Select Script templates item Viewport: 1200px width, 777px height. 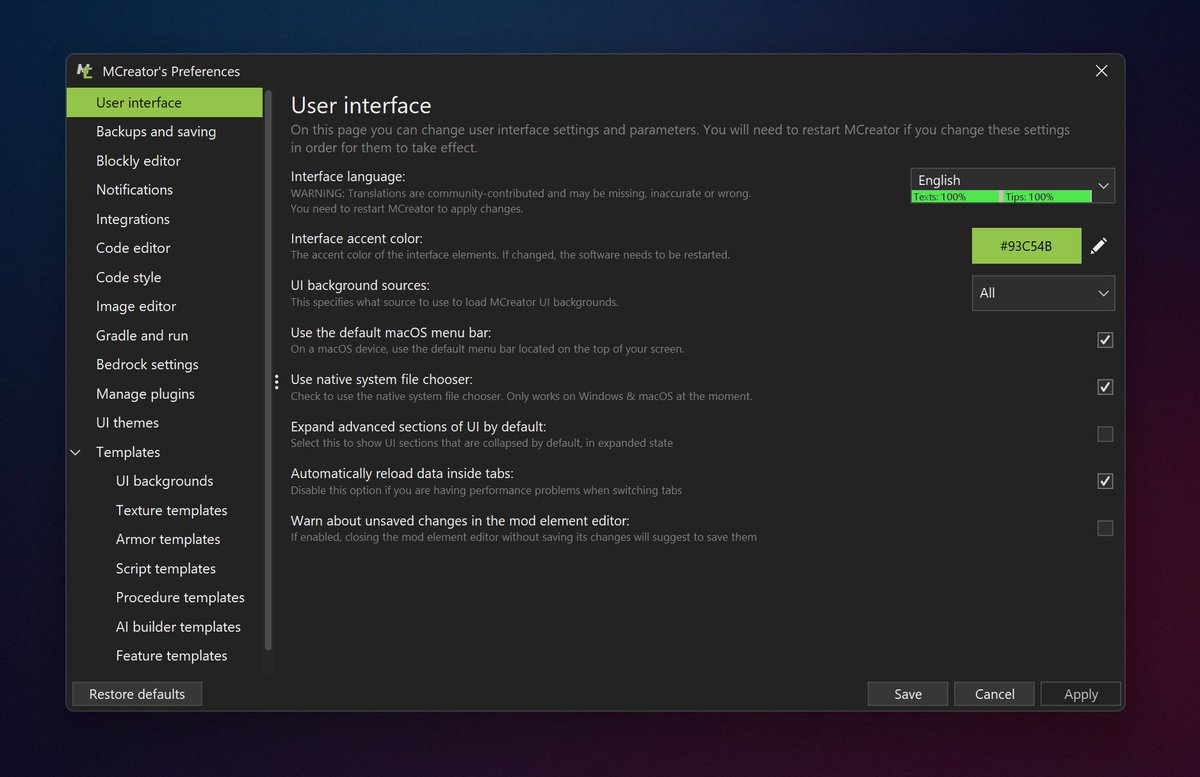(166, 568)
